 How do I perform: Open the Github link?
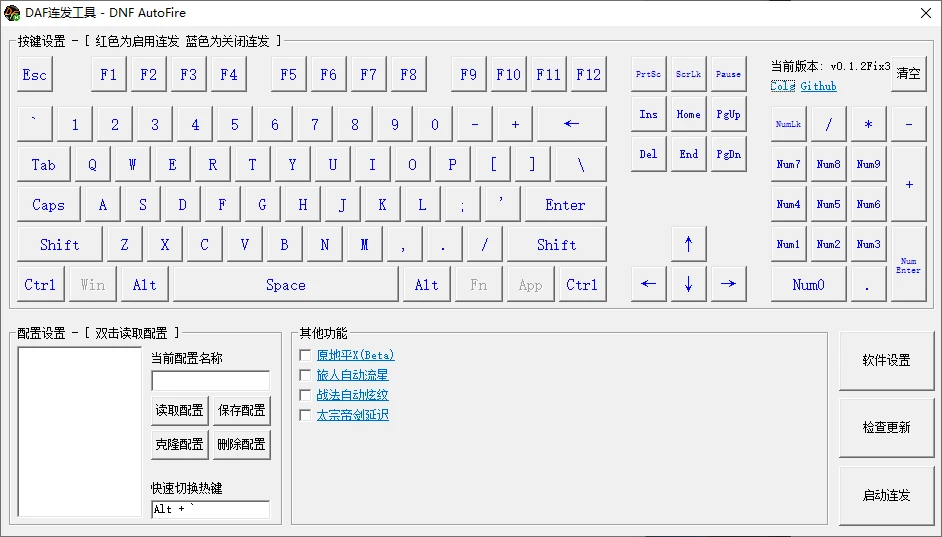(818, 86)
